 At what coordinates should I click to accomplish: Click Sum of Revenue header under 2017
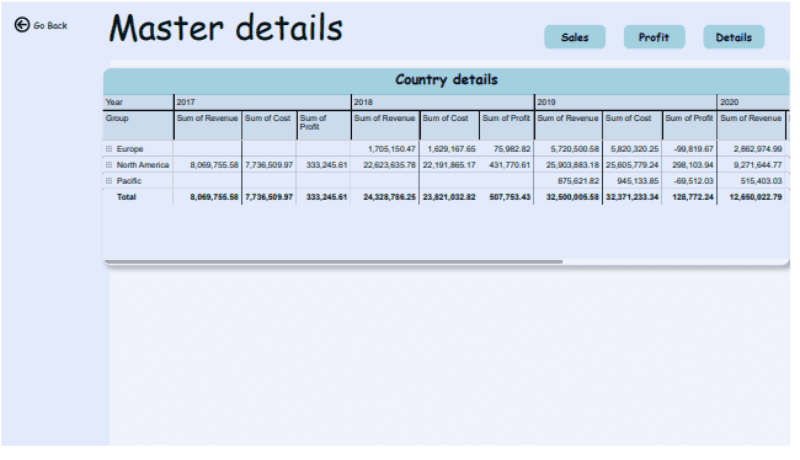click(x=209, y=119)
